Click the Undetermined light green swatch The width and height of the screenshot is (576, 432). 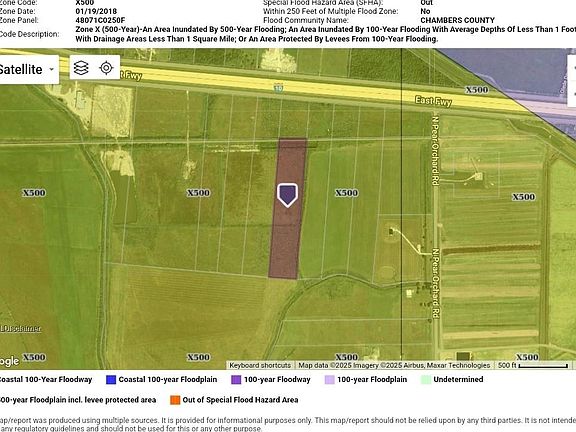(x=426, y=379)
